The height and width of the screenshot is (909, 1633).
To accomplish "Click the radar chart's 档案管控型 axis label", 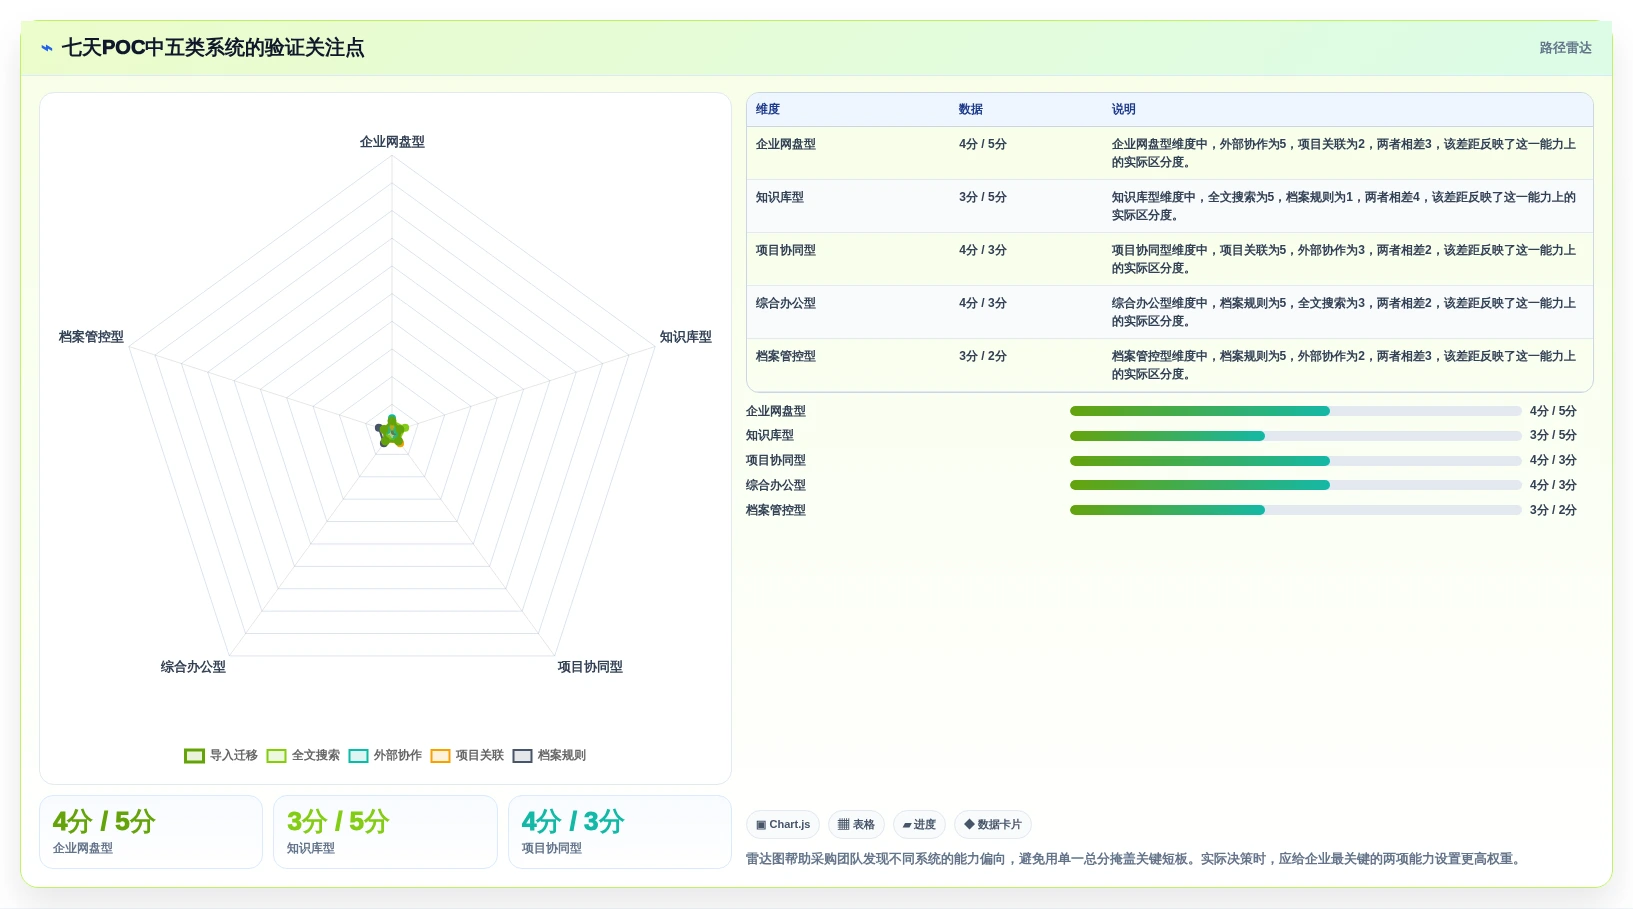I will click(91, 337).
